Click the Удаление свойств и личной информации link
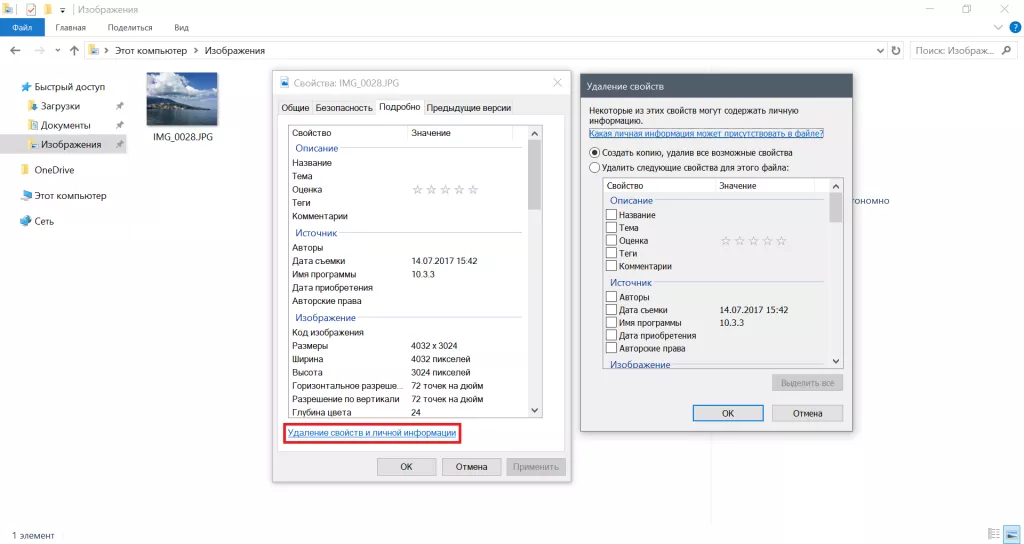 click(x=372, y=433)
